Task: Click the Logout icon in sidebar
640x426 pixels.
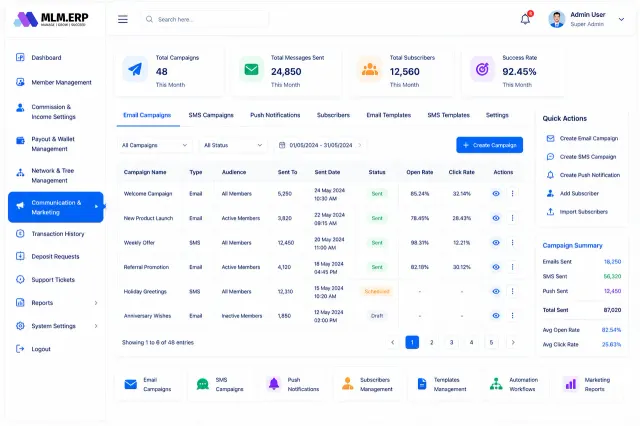Action: [x=20, y=348]
